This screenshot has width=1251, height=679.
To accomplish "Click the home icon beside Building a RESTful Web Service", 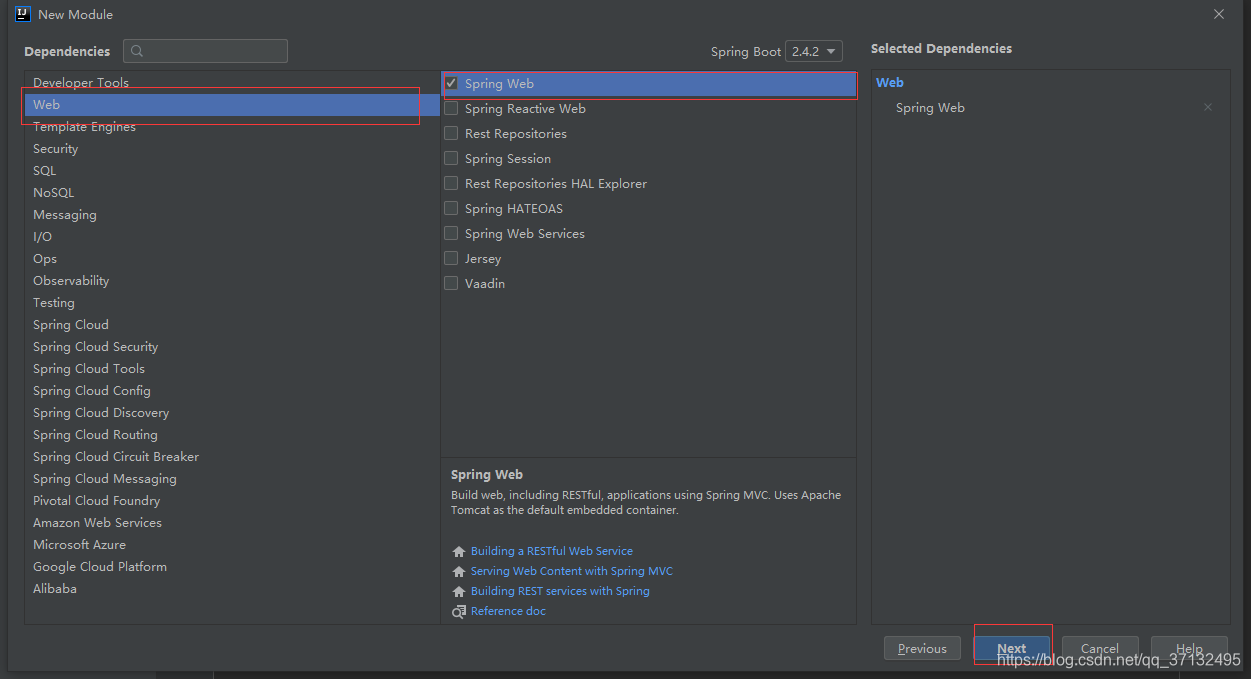I will 459,552.
